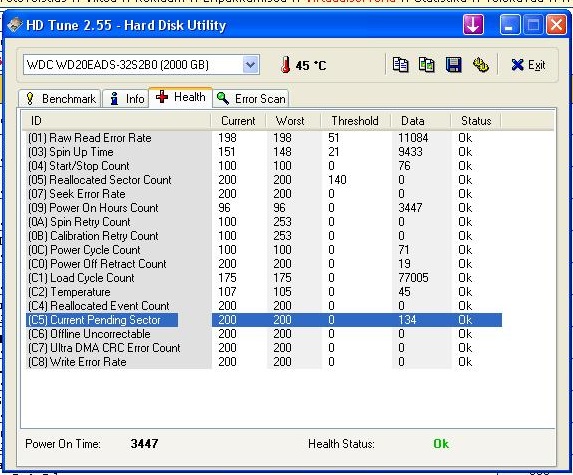This screenshot has width=573, height=475.
Task: Click the Data column header
Action: point(421,121)
